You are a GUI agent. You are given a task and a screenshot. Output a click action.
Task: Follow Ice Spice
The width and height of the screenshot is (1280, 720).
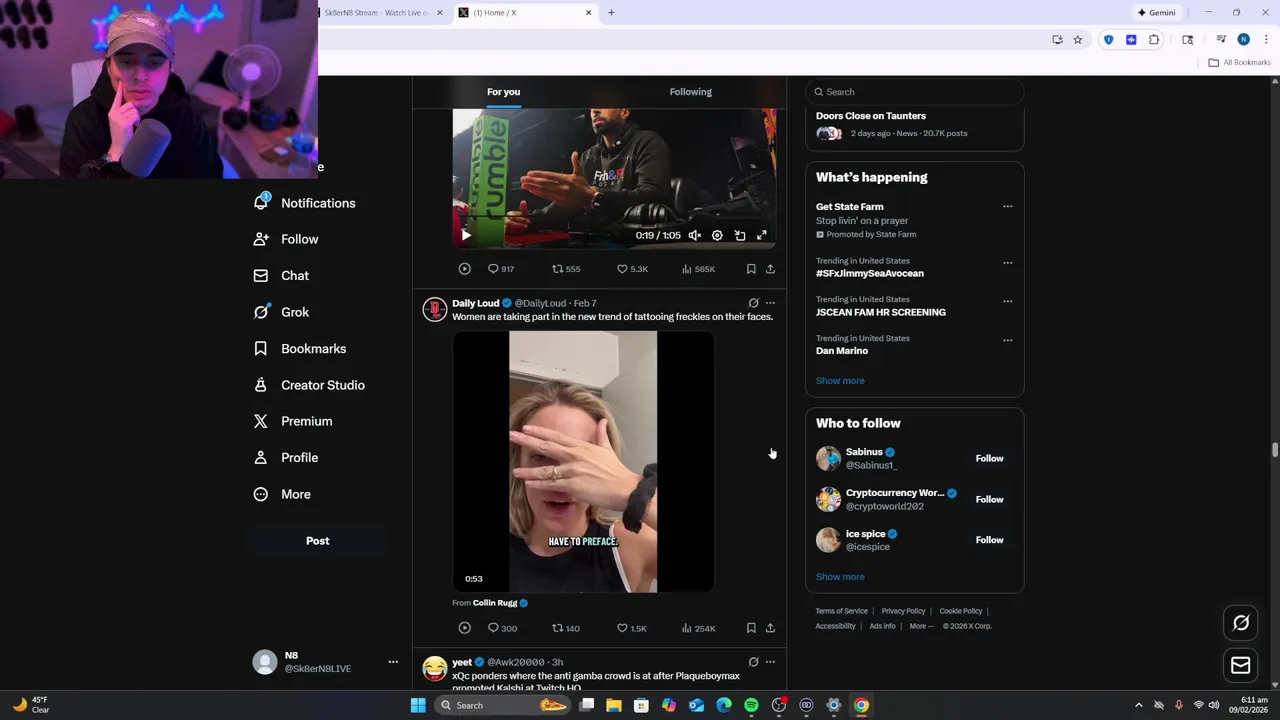(x=989, y=540)
